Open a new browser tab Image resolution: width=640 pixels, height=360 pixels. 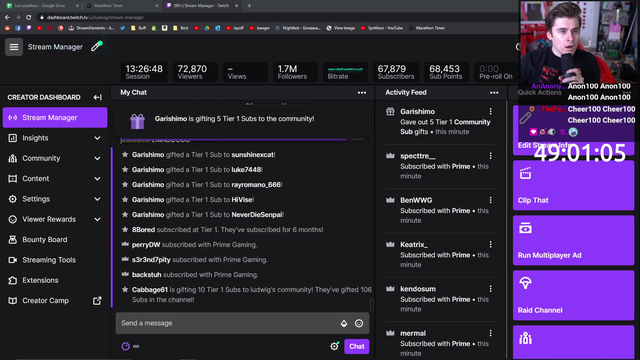249,6
